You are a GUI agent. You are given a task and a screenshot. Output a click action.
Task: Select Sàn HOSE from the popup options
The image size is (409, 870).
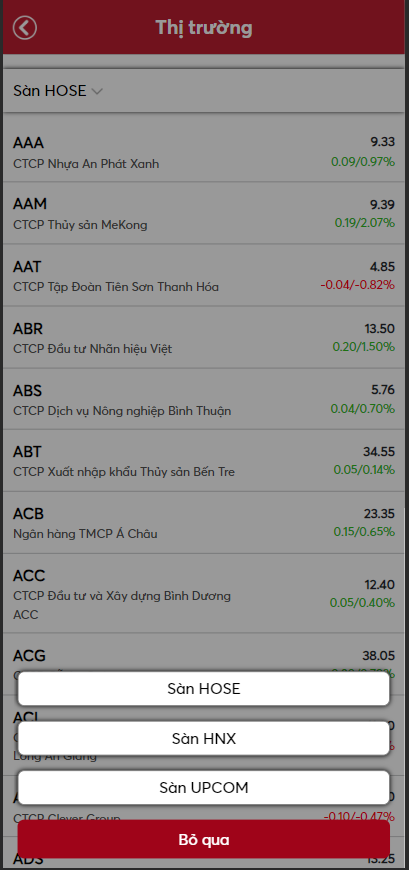(204, 689)
